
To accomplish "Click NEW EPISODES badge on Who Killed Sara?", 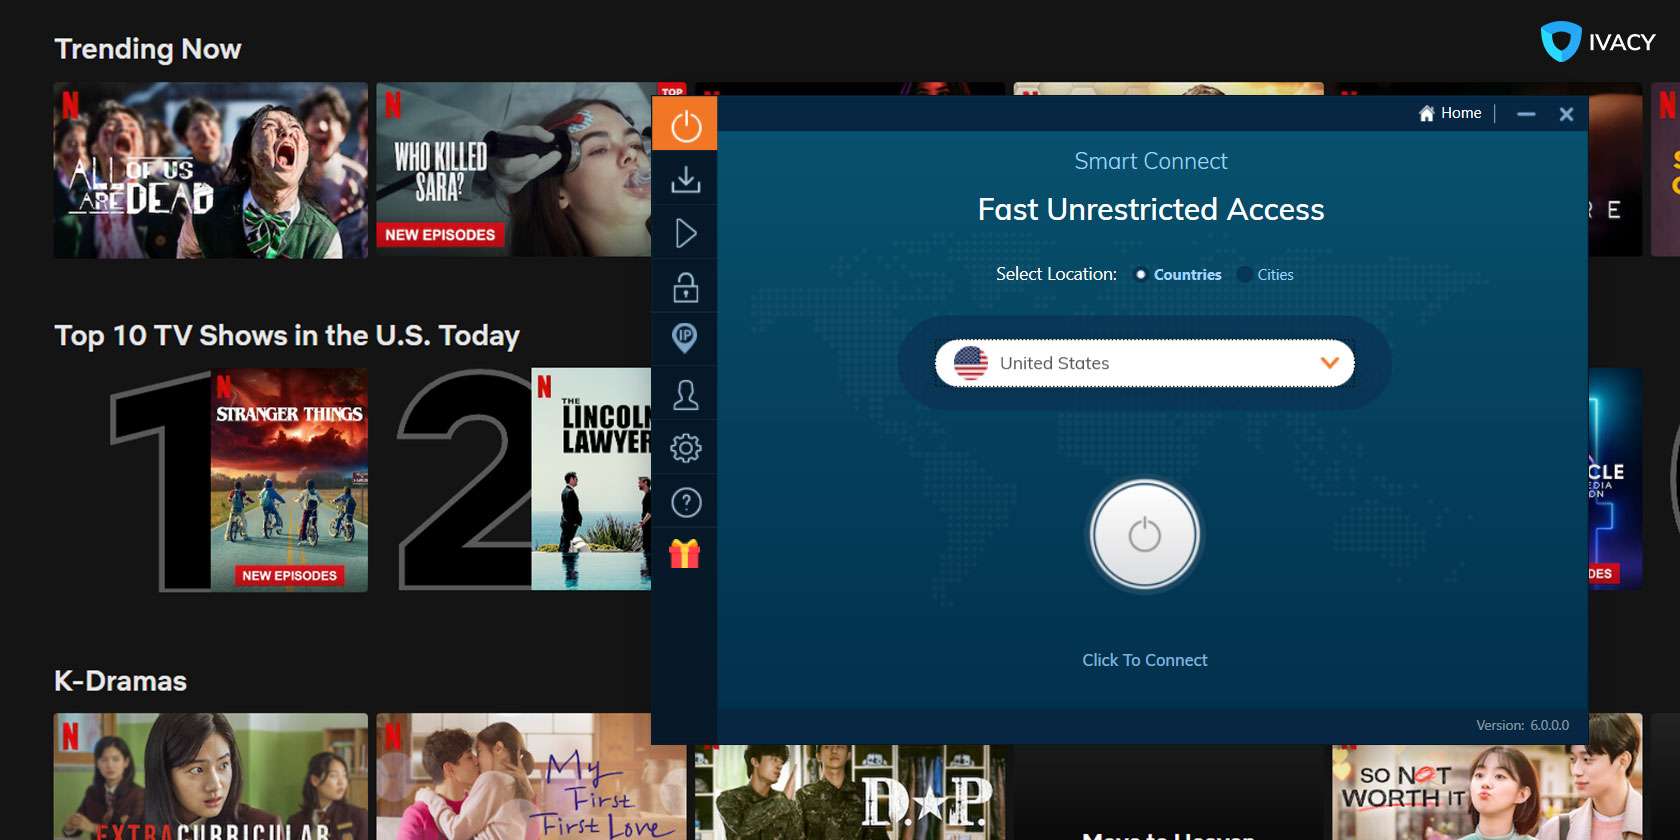I will (x=440, y=235).
